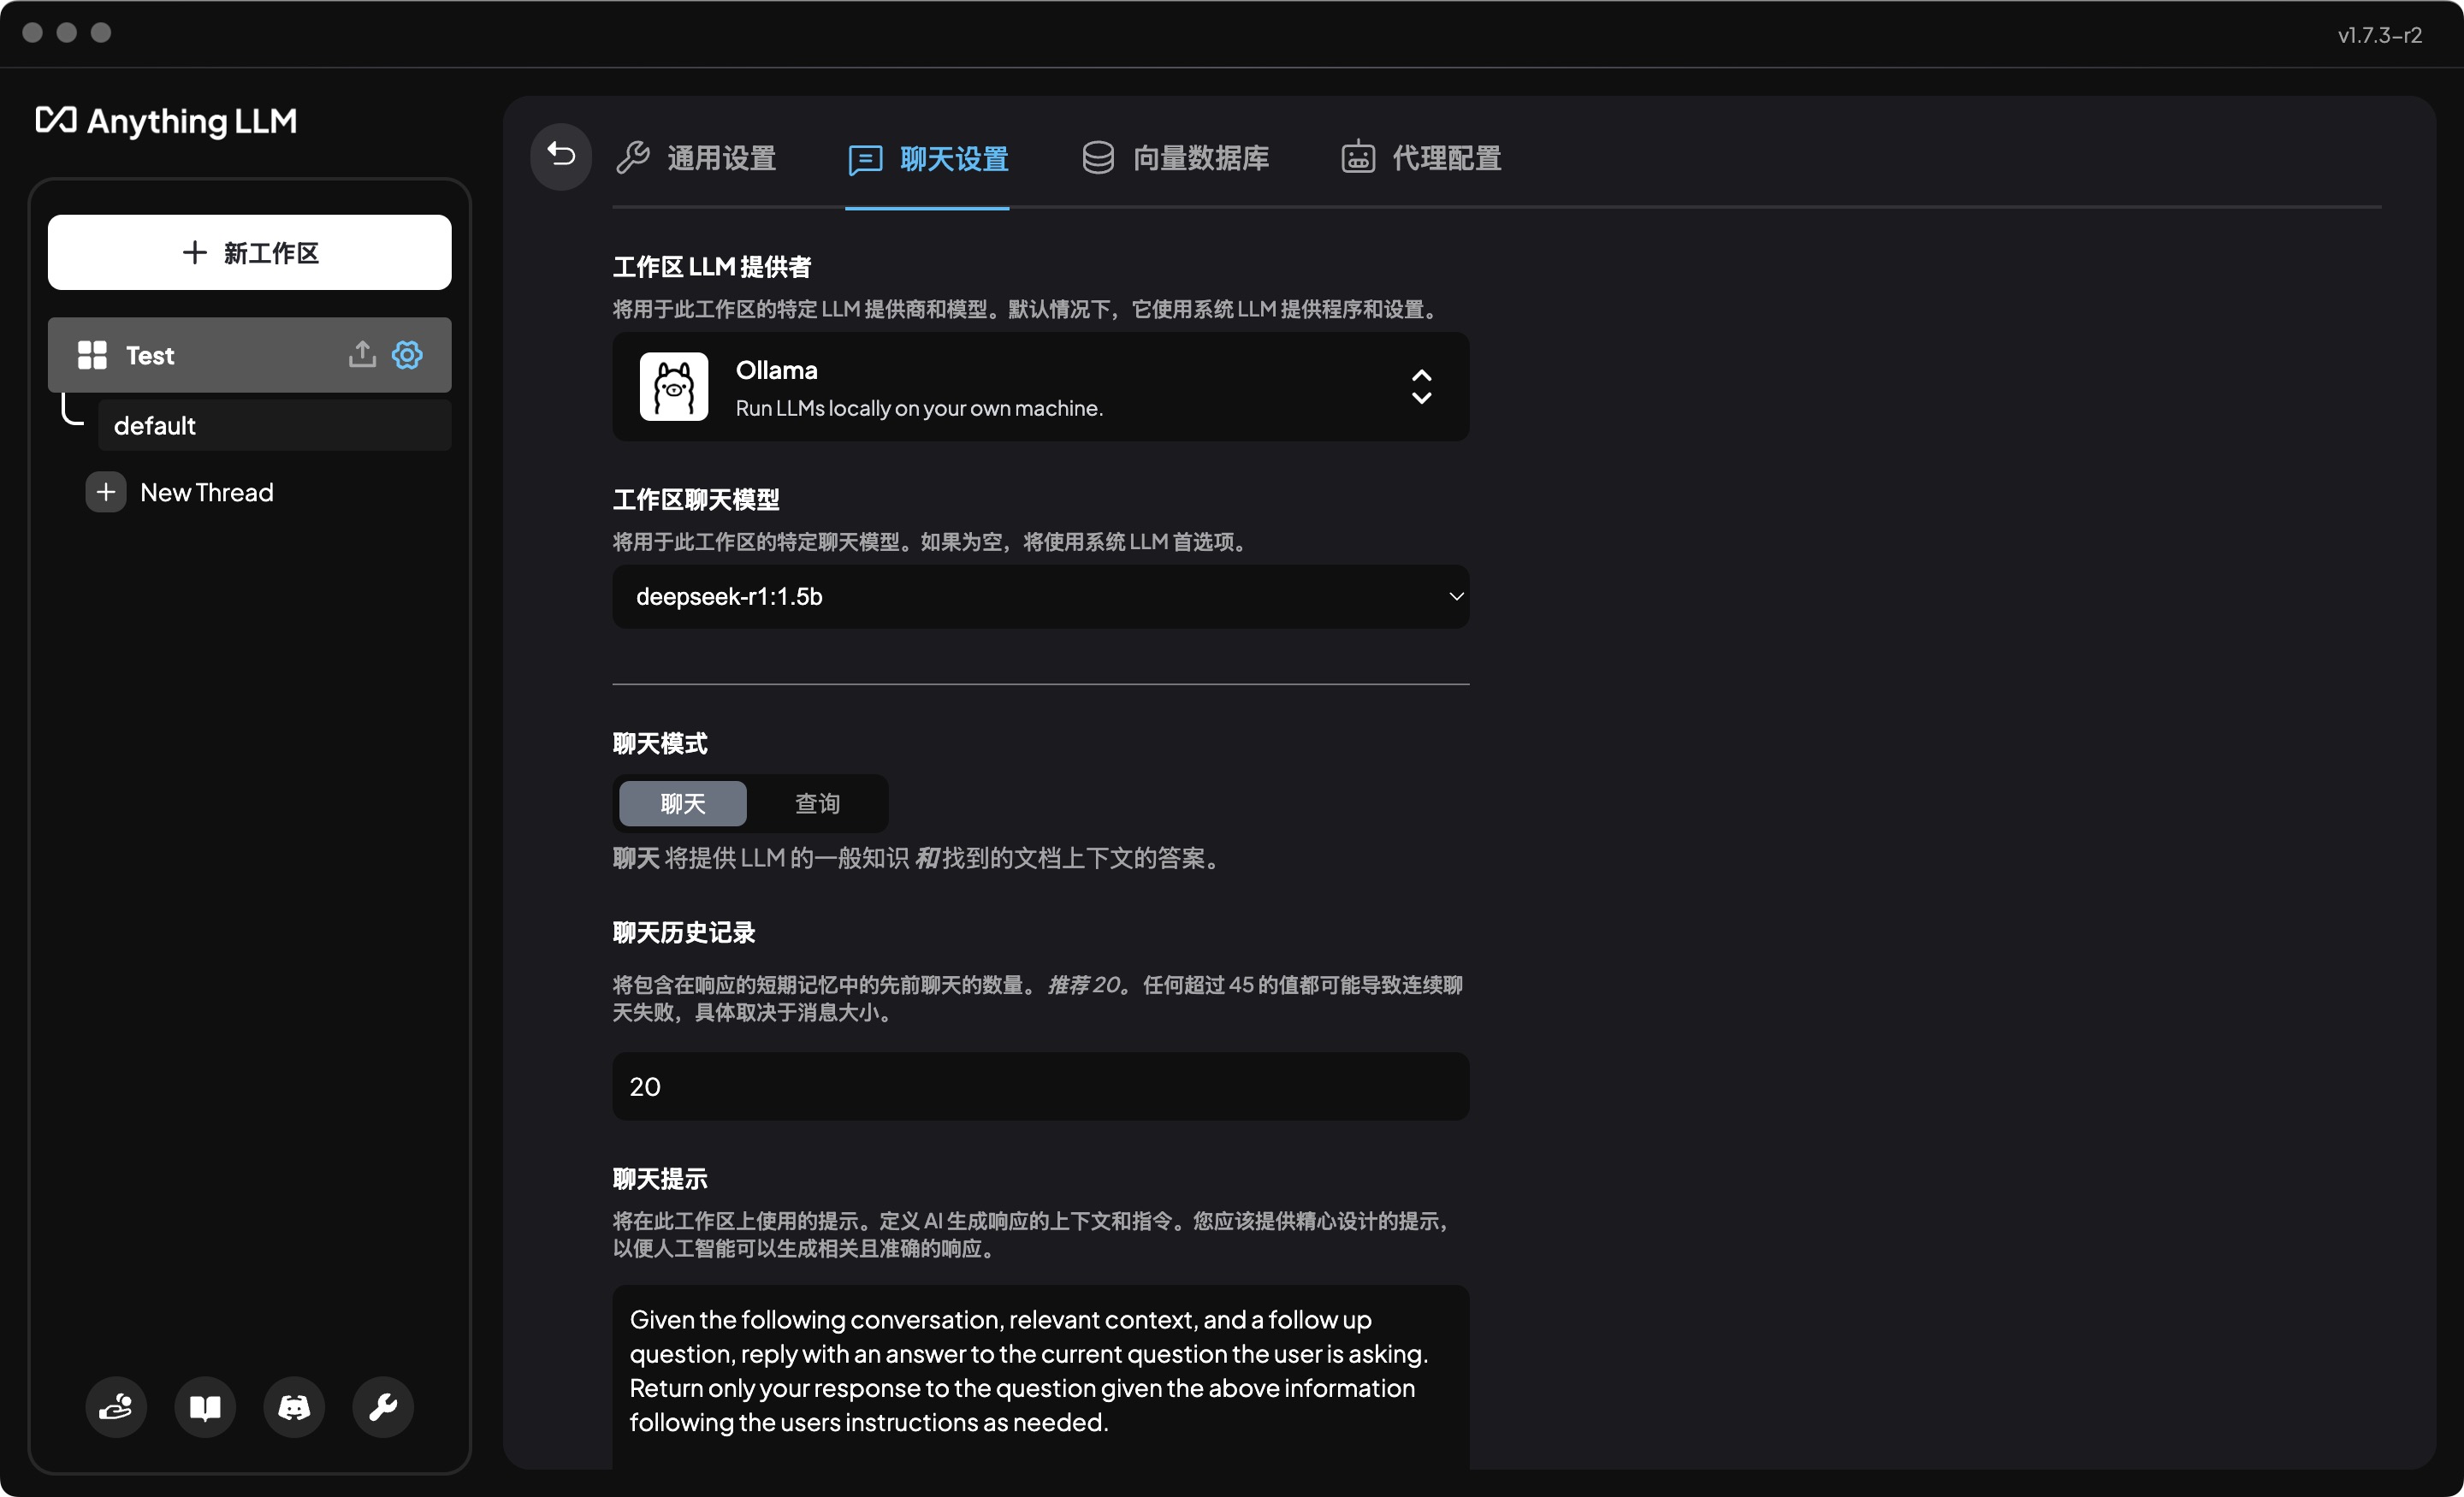Viewport: 2464px width, 1497px height.
Task: Click the Anything LLM logo
Action: [167, 121]
